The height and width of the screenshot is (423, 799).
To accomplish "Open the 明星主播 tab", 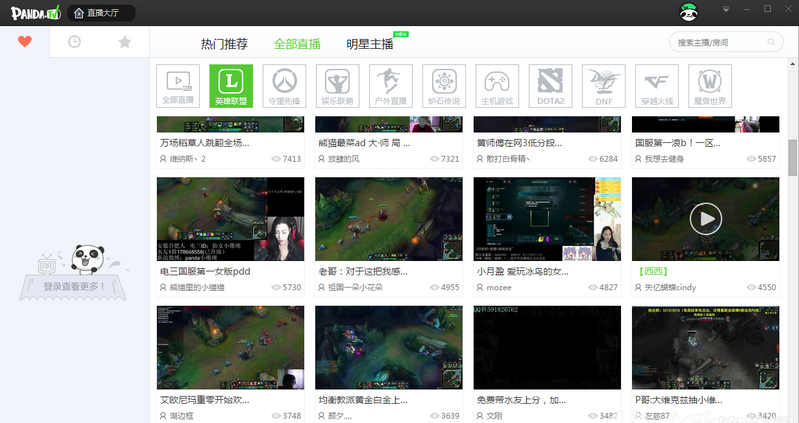I will click(x=370, y=44).
